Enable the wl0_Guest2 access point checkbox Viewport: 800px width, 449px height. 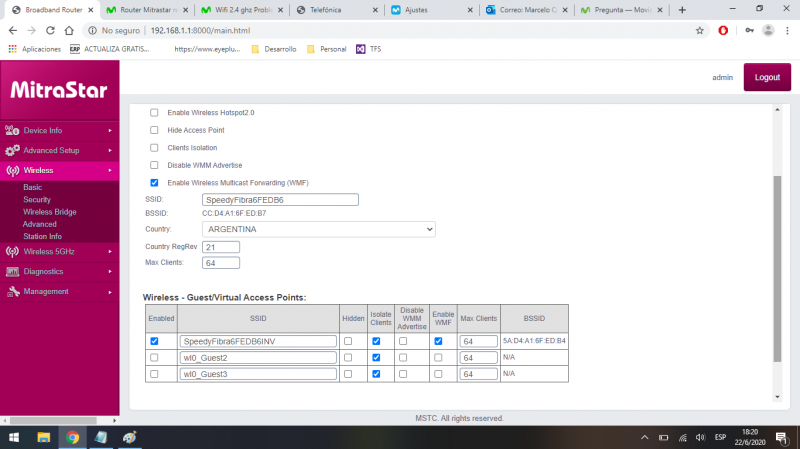pyautogui.click(x=154, y=358)
